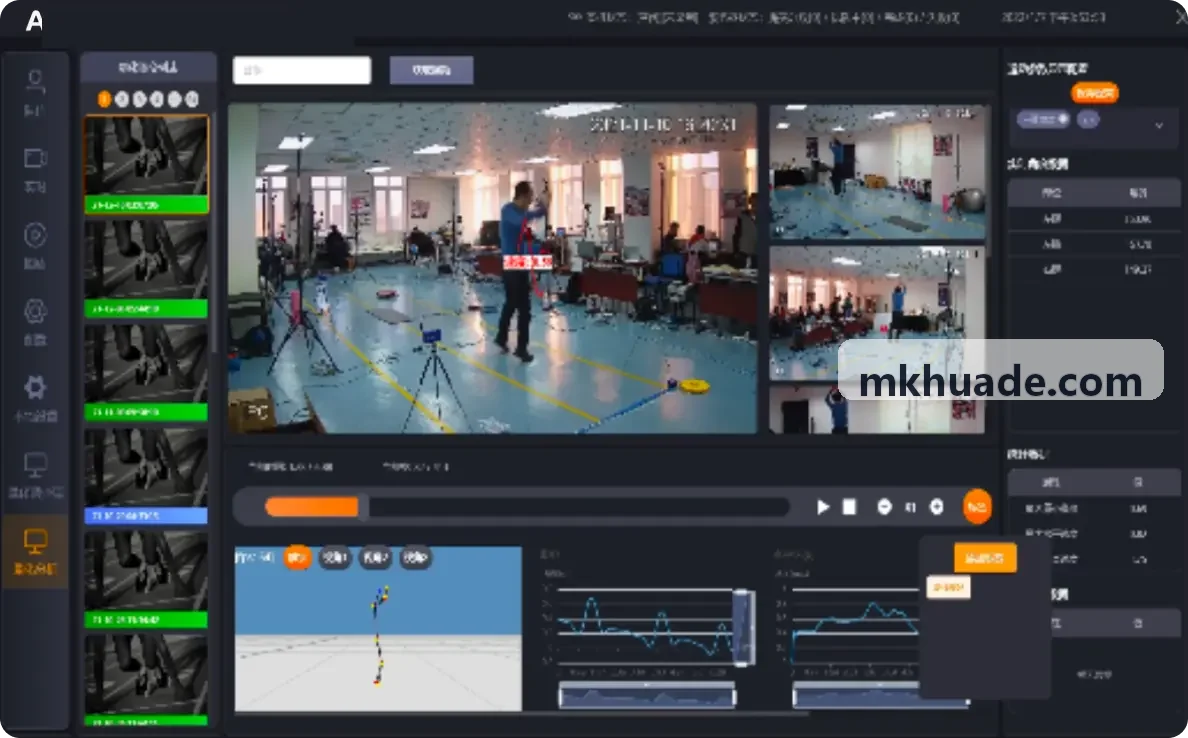The image size is (1188, 738).
Task: Go to the fourth page dot in the recording list
Action: 157,99
